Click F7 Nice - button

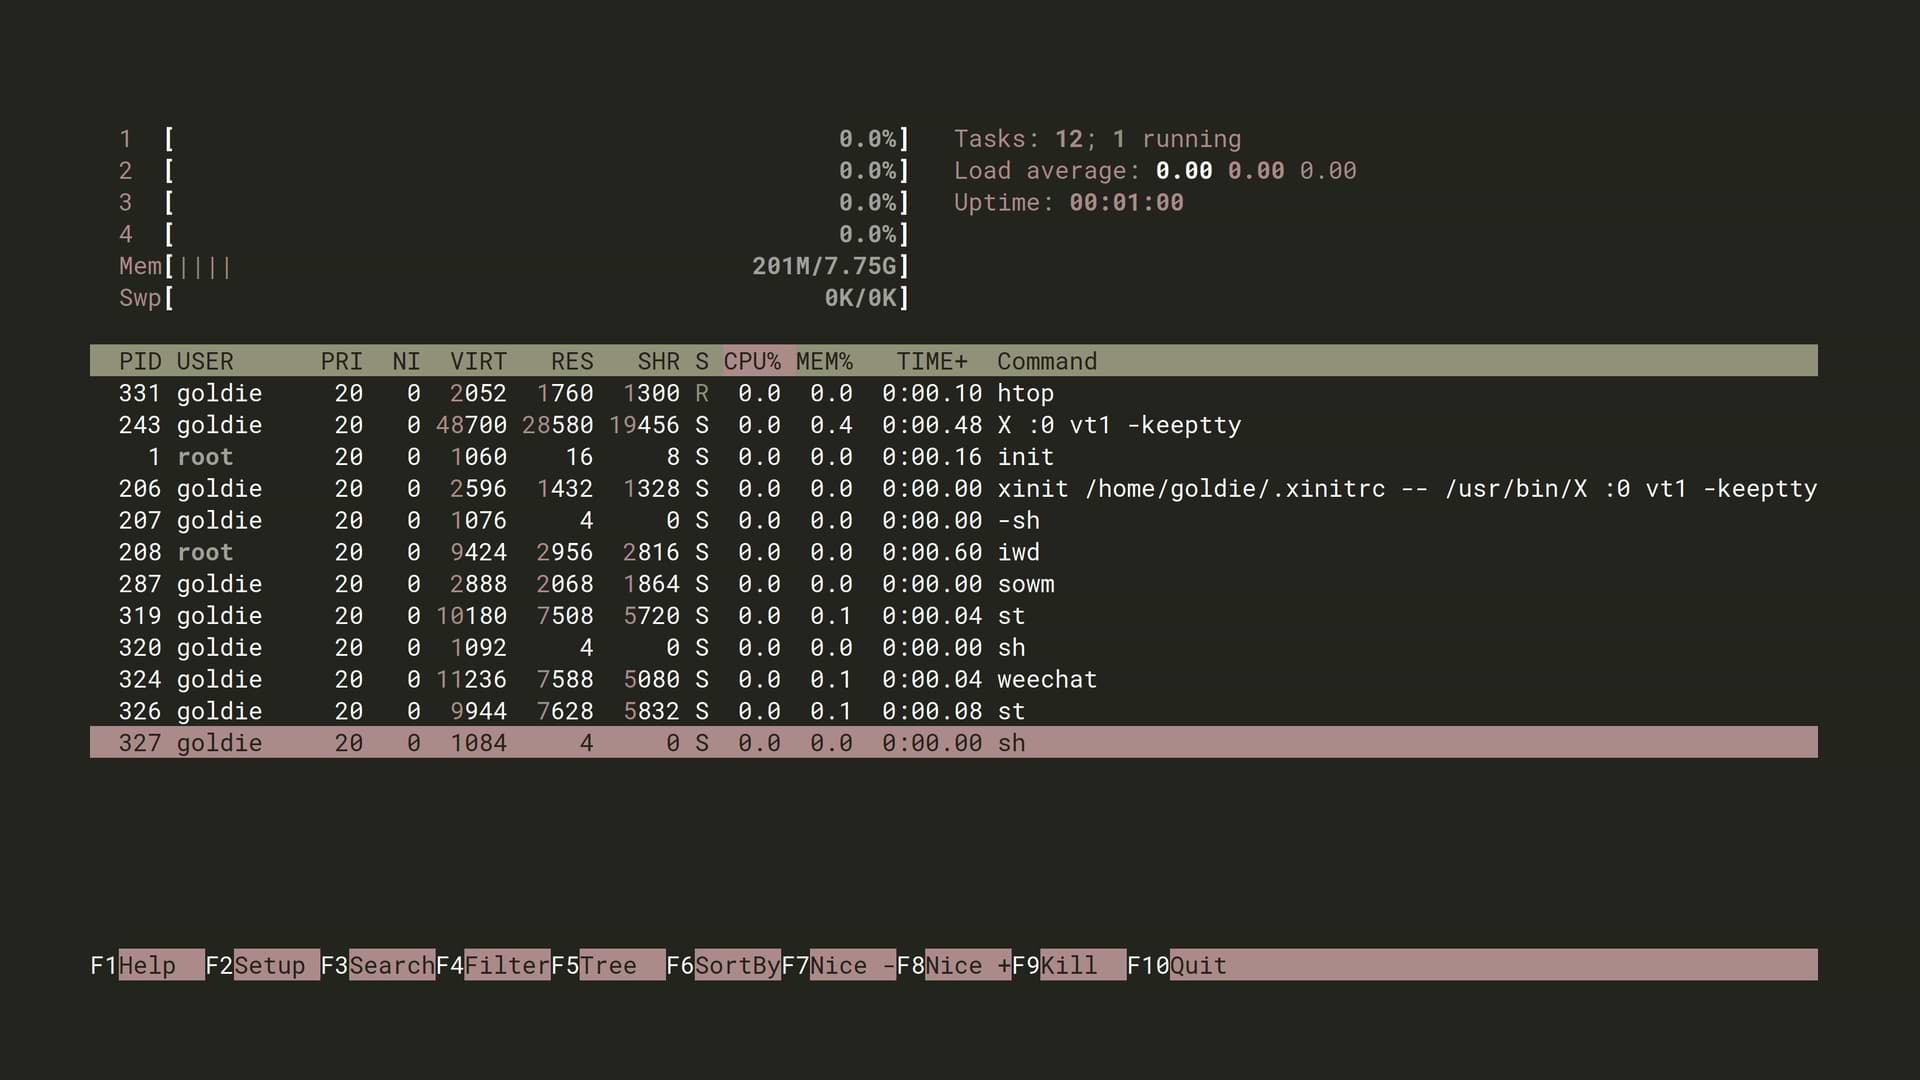[838, 965]
